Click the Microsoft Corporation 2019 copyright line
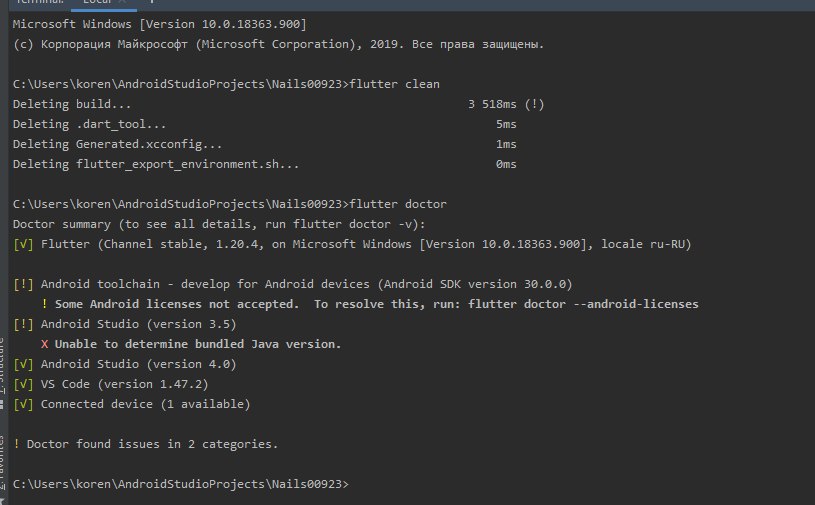 (x=278, y=44)
